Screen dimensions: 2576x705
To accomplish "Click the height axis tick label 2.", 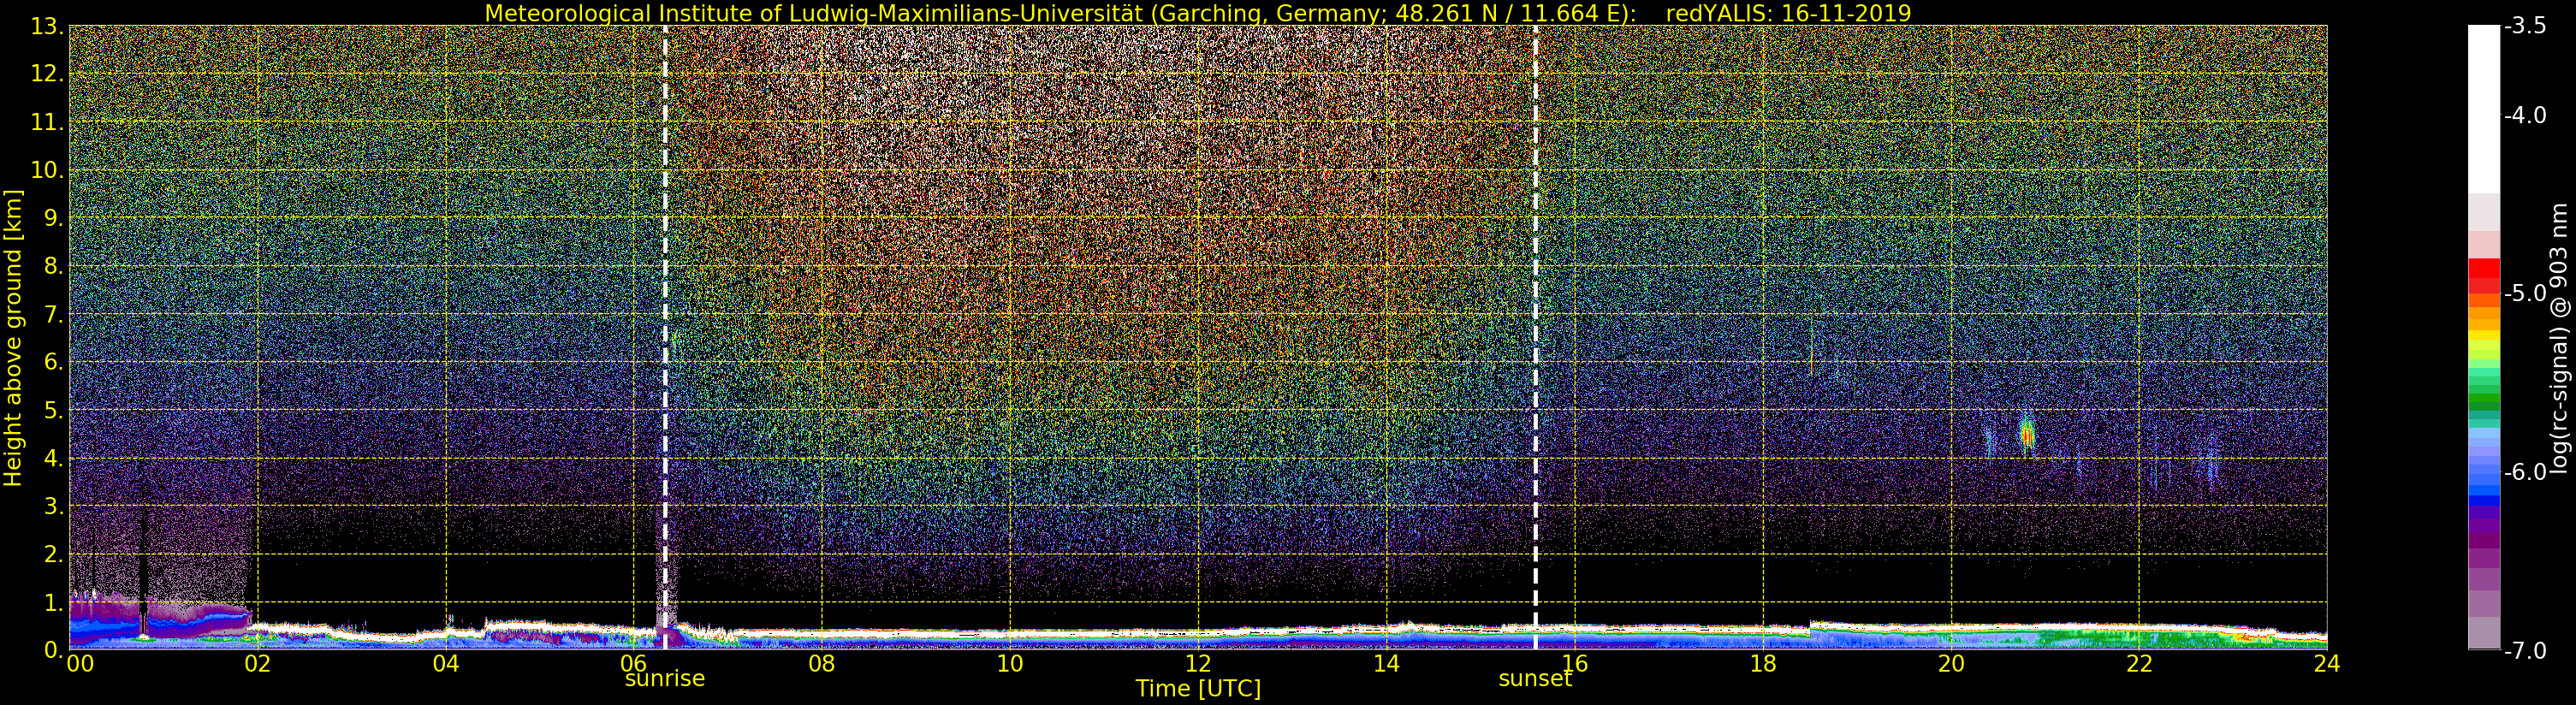I will pyautogui.click(x=54, y=554).
